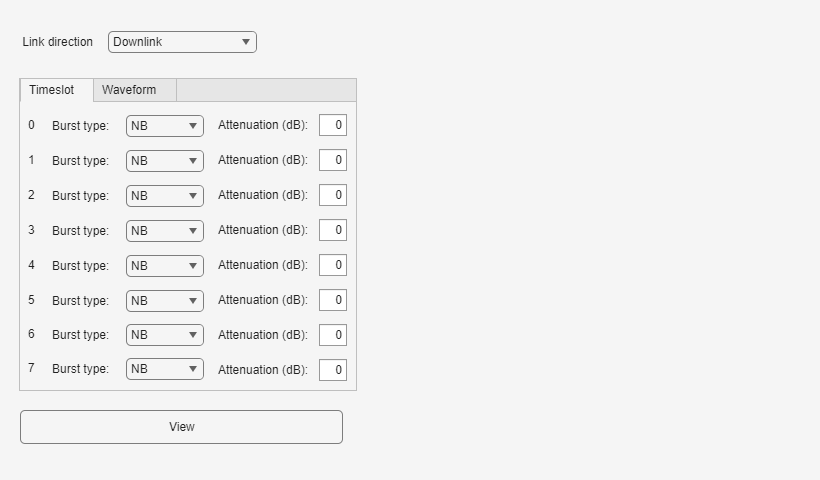This screenshot has height=480, width=820.
Task: Select the Attenuation field for timeslot 7
Action: [333, 370]
